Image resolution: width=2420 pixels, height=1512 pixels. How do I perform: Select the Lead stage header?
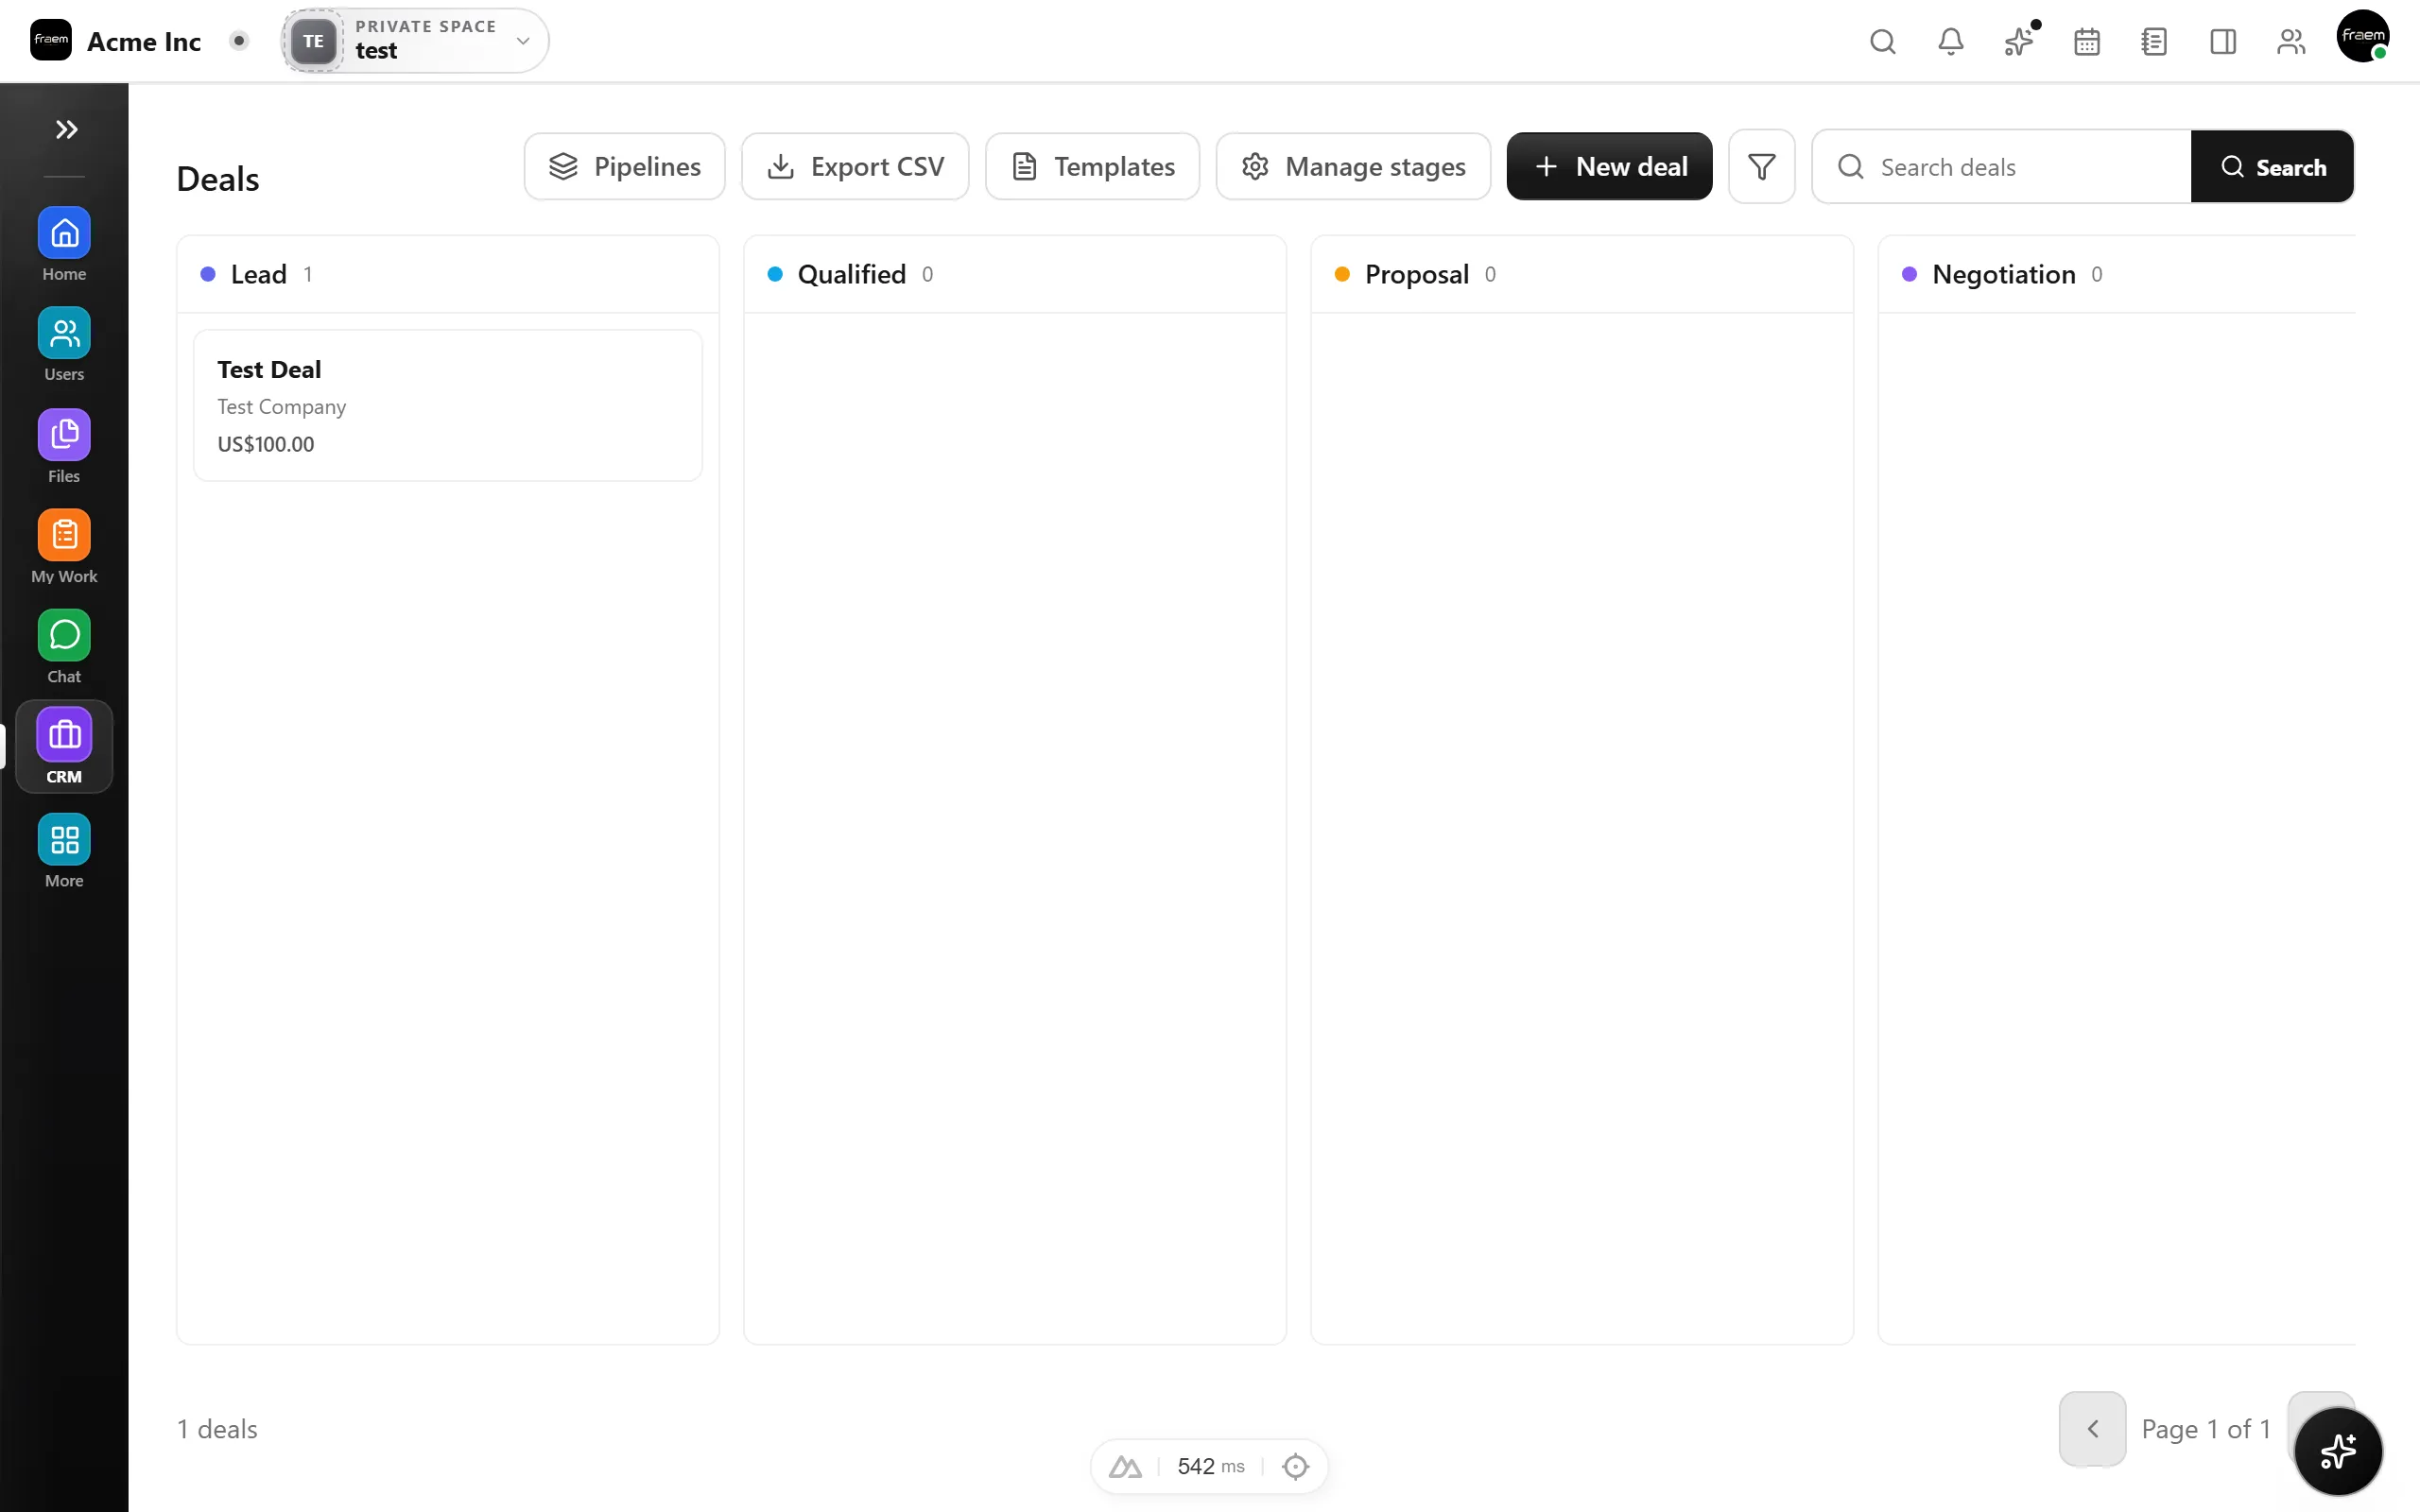pyautogui.click(x=448, y=274)
